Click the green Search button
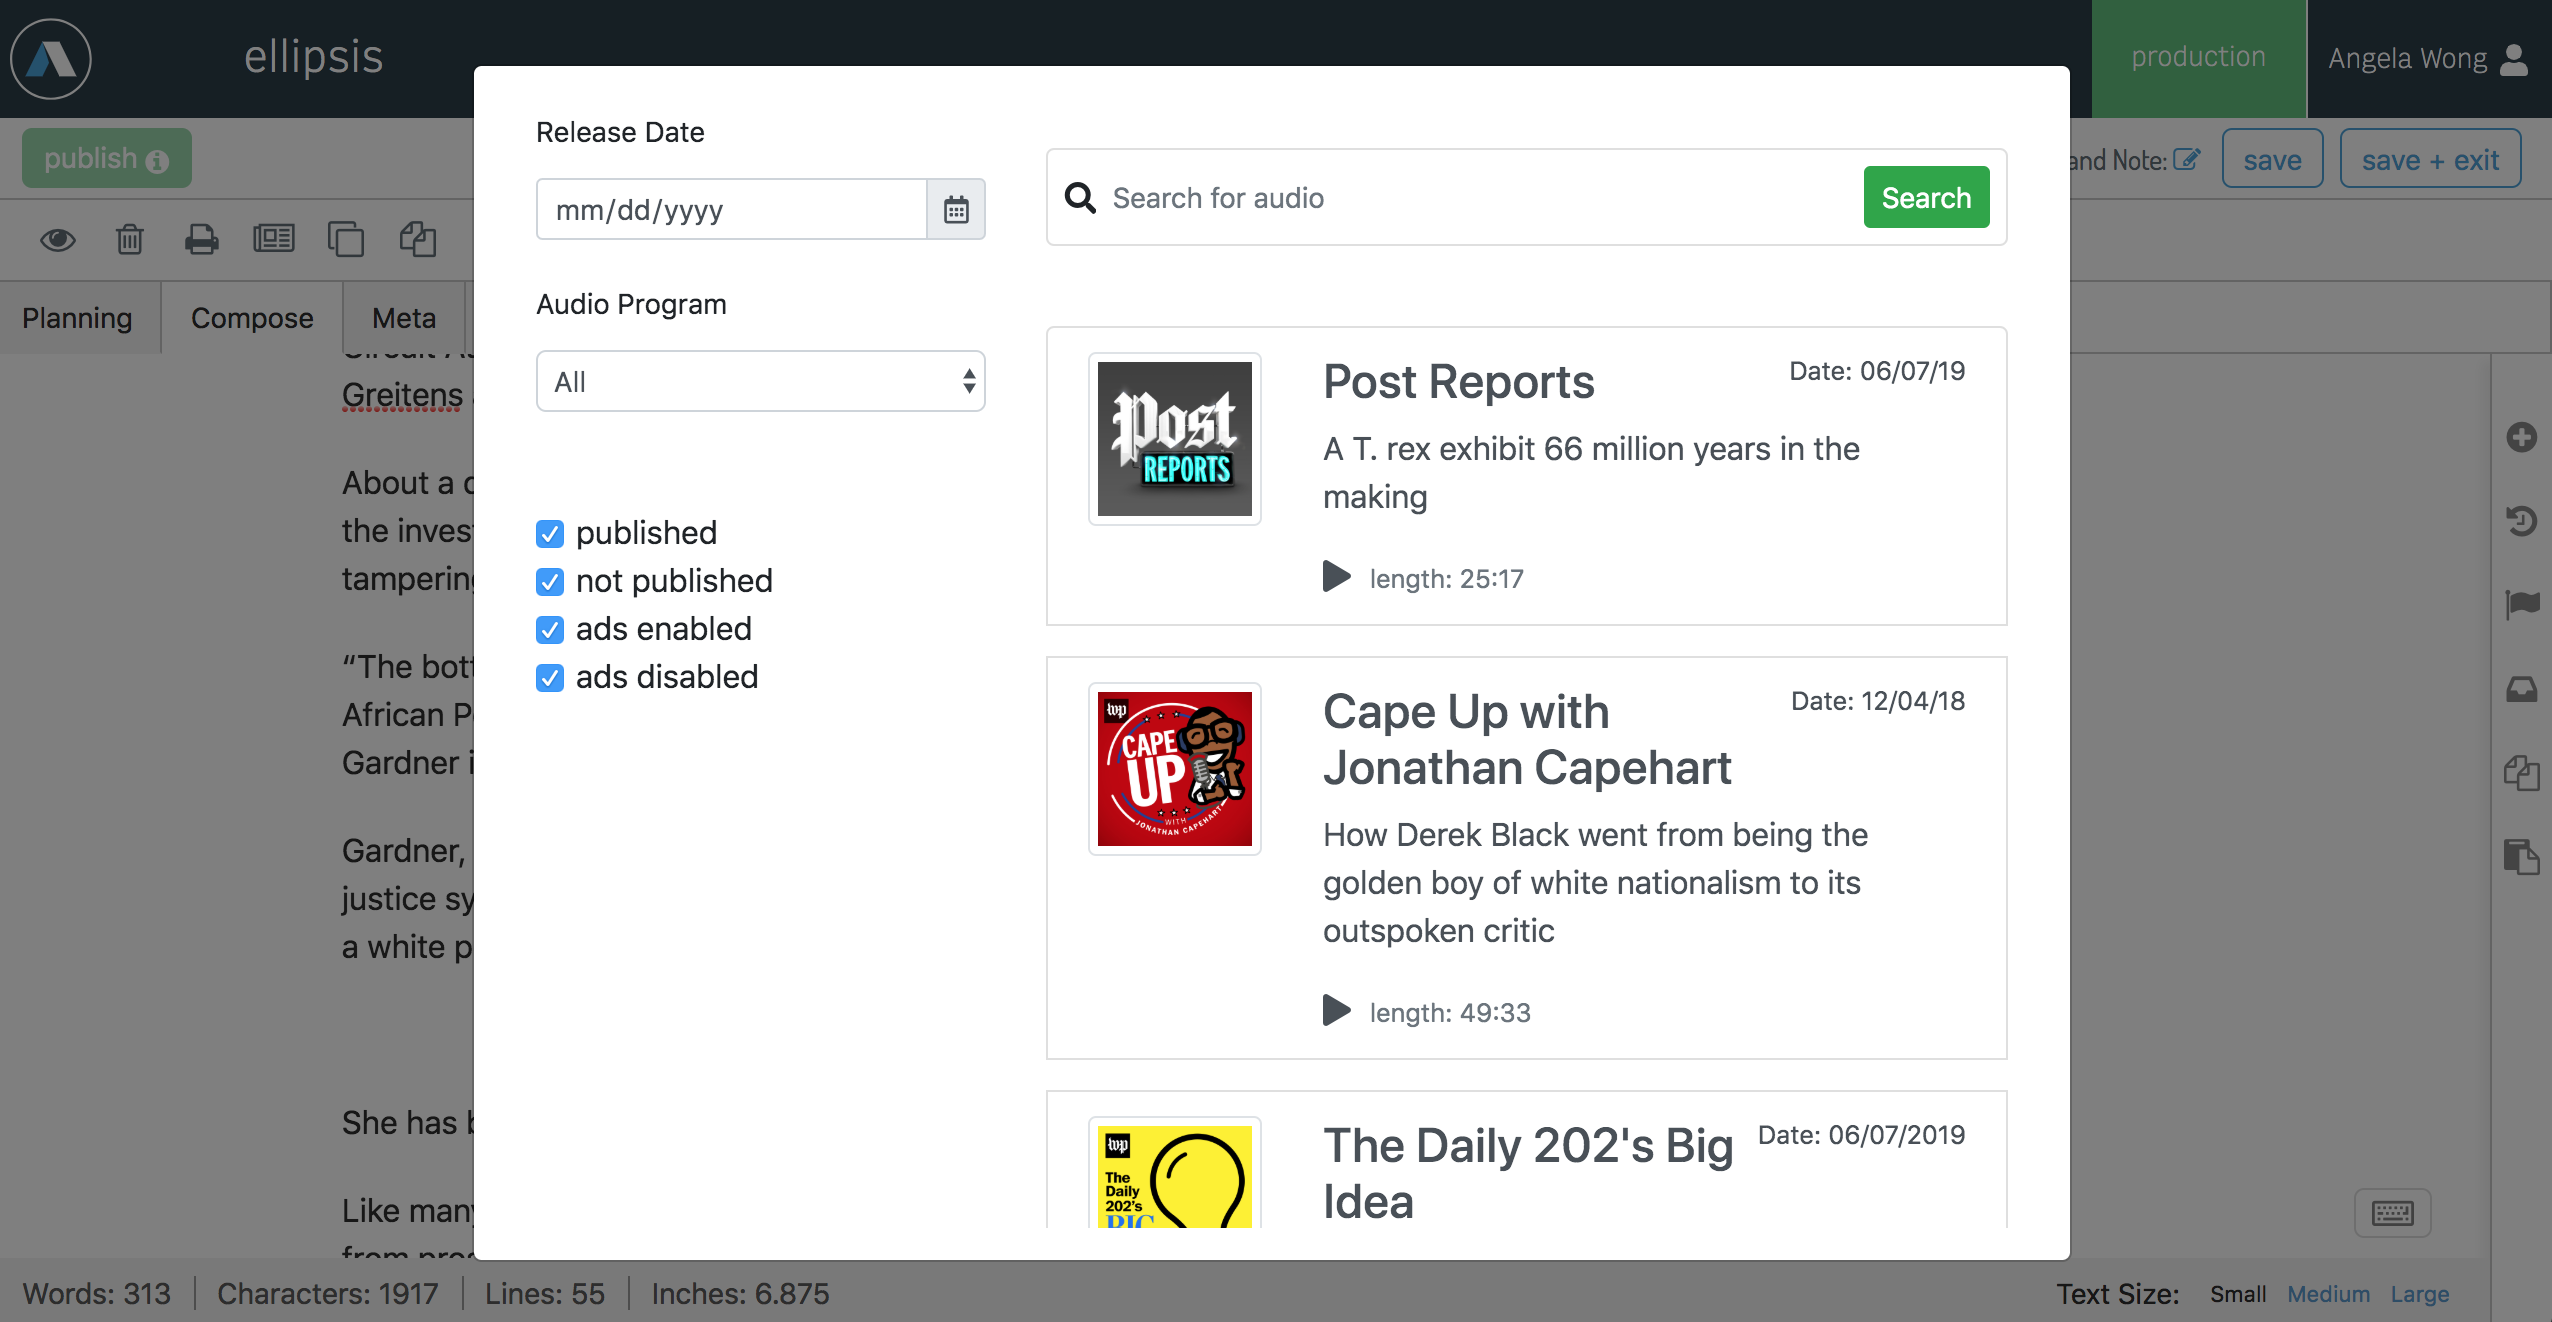 pos(1926,197)
